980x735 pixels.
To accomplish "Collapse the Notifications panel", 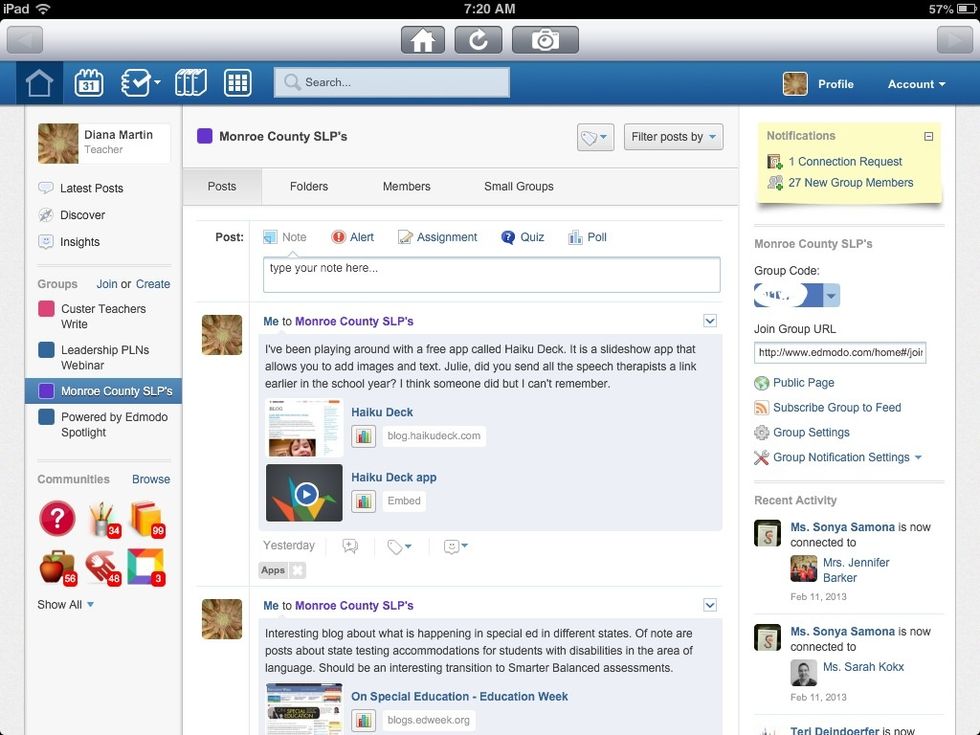I will (929, 136).
